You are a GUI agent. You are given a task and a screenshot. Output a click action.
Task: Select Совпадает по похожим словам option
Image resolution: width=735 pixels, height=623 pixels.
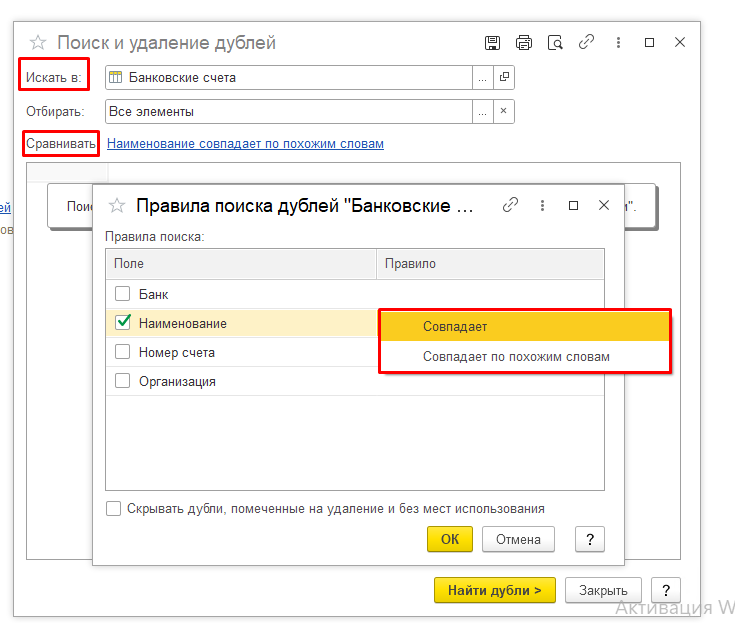click(516, 356)
